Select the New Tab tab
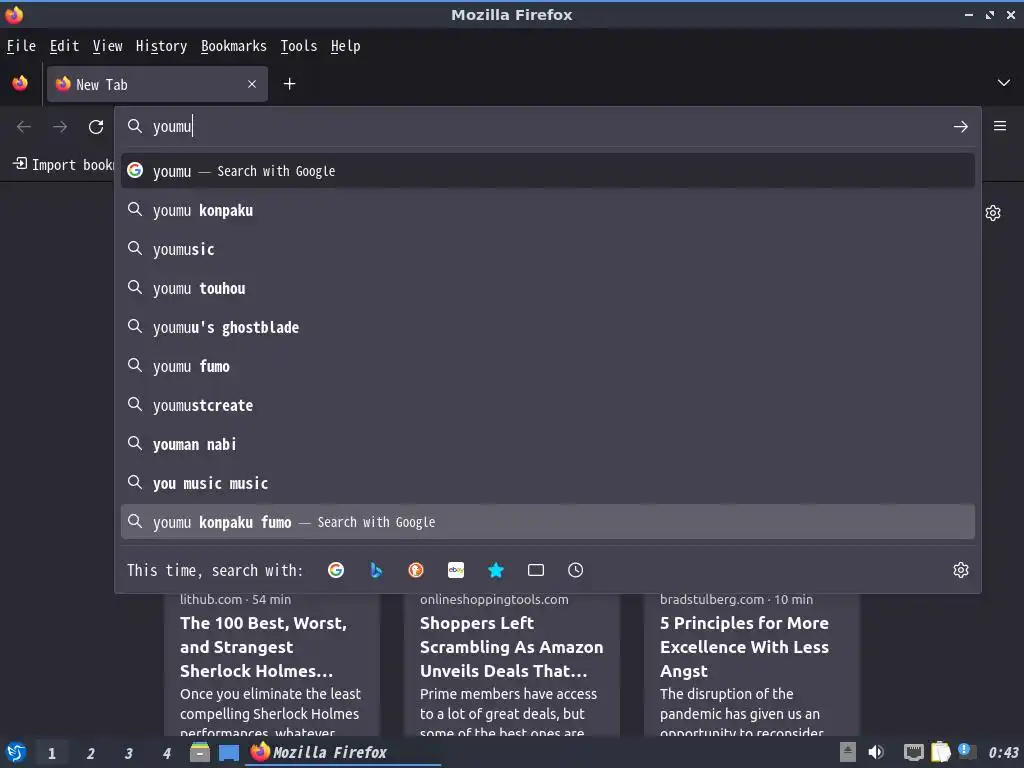Screen dimensions: 1024x768 (x=157, y=84)
